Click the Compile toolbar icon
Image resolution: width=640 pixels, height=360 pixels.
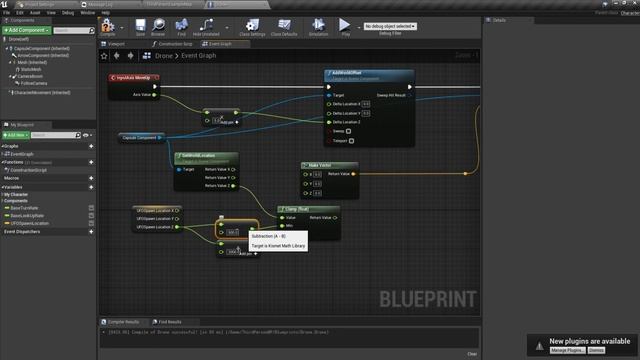(x=107, y=26)
